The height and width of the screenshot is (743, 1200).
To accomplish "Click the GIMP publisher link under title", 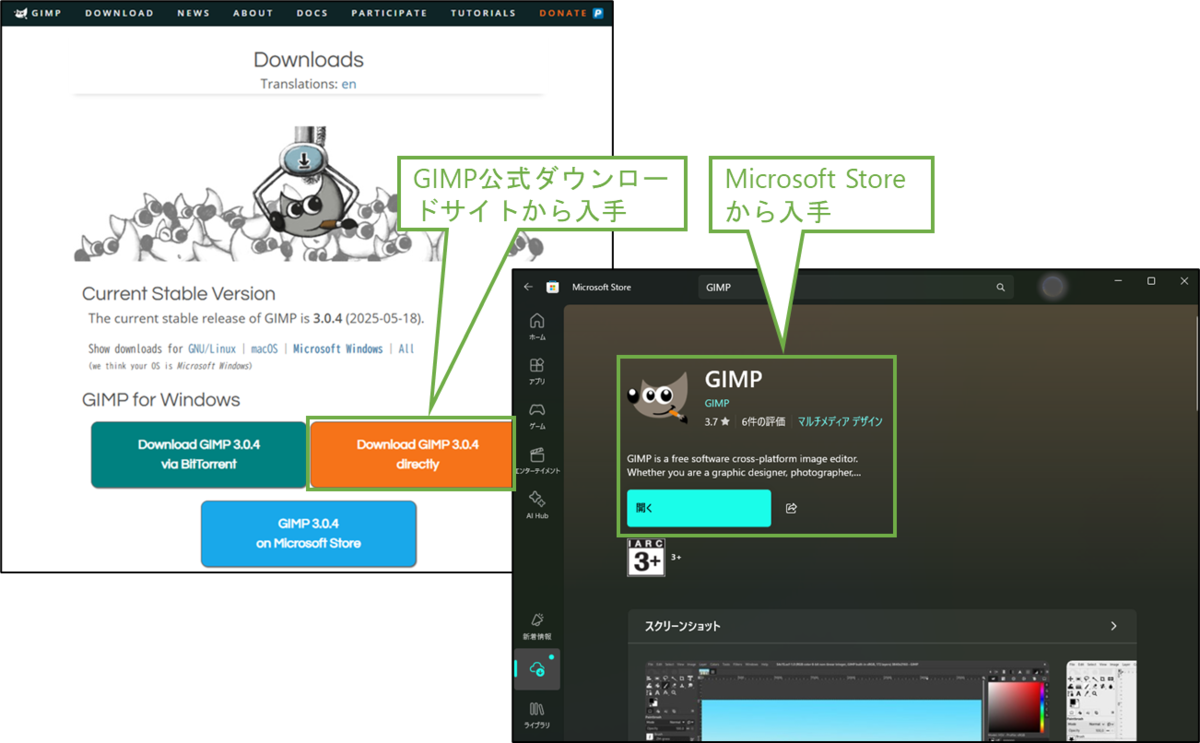I will (x=718, y=403).
